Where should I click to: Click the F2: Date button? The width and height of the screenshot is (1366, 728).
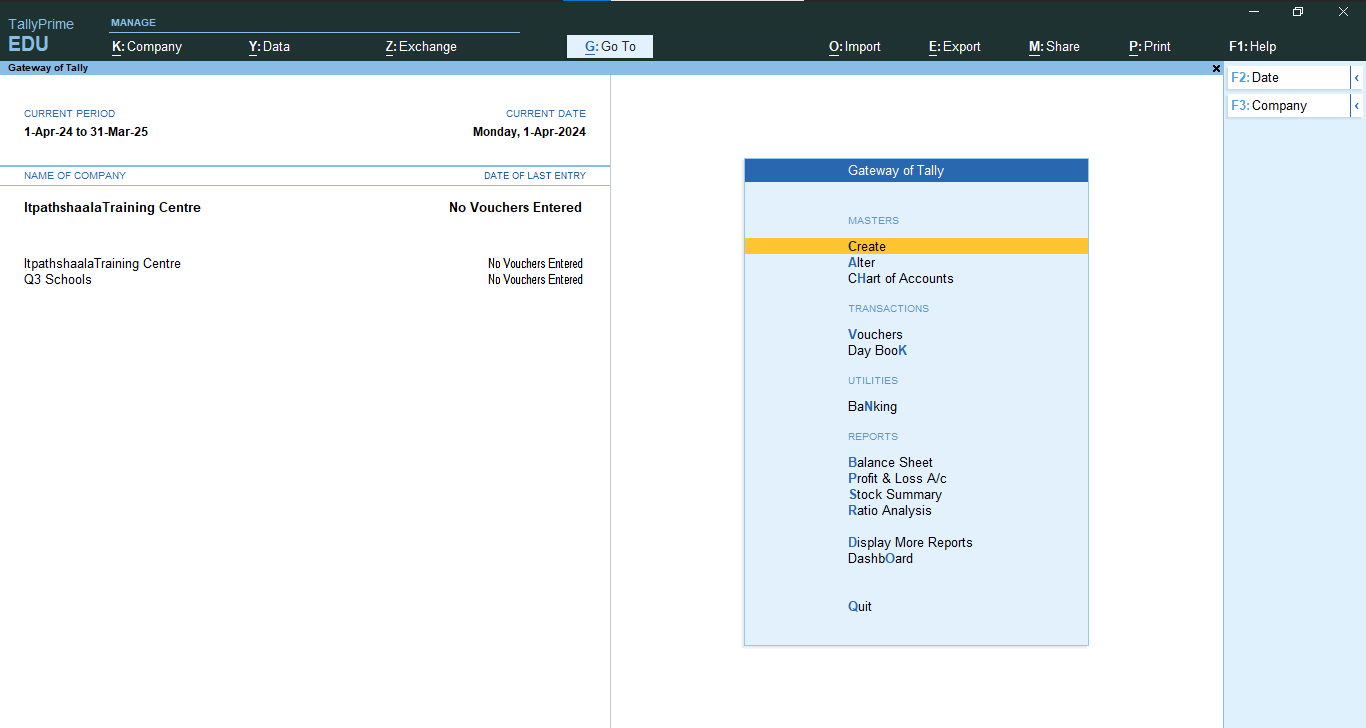1288,77
